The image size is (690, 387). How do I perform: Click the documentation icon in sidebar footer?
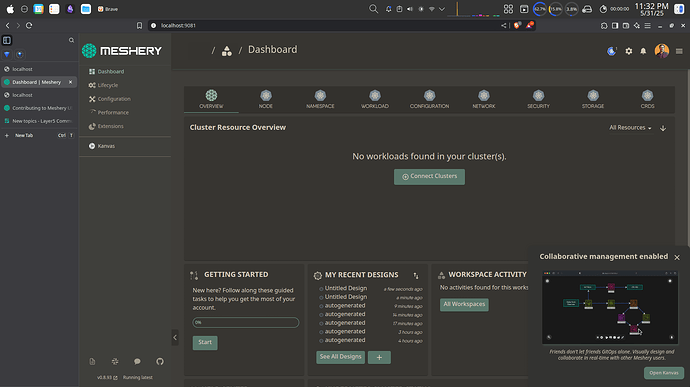[x=92, y=361]
